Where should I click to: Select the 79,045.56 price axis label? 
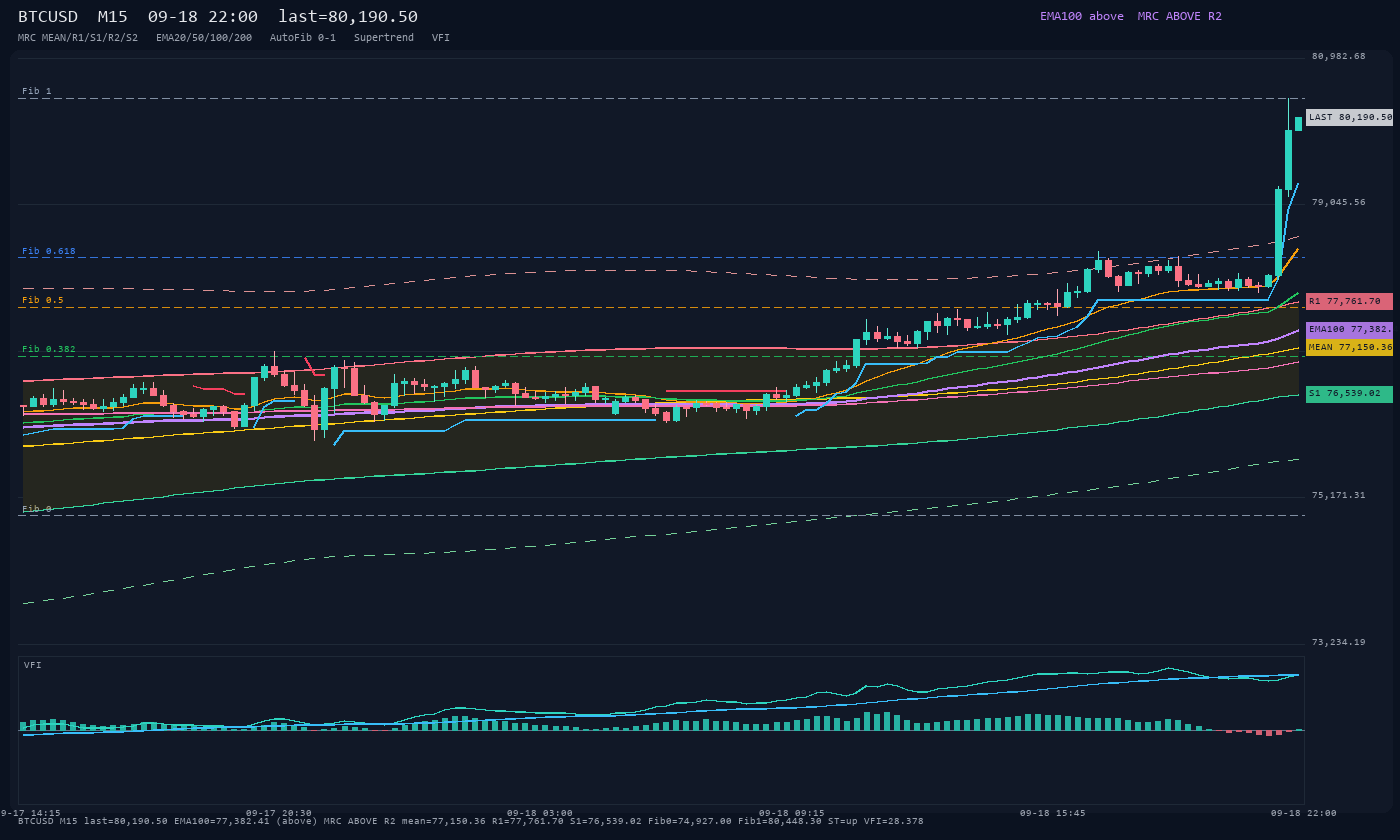[x=1339, y=202]
